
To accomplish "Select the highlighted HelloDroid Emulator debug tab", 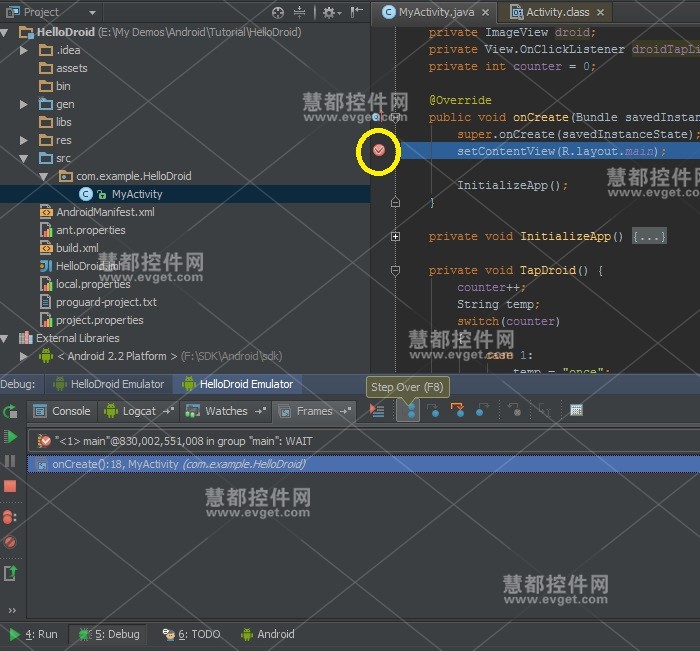I will (238, 384).
